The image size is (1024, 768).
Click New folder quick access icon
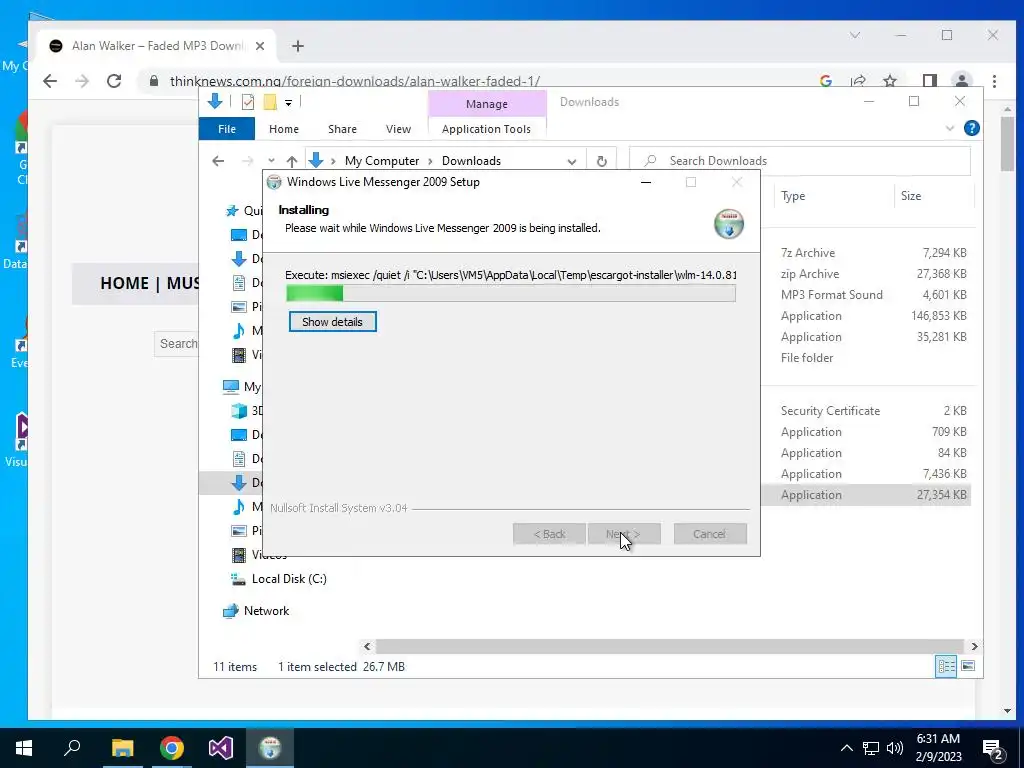(270, 102)
